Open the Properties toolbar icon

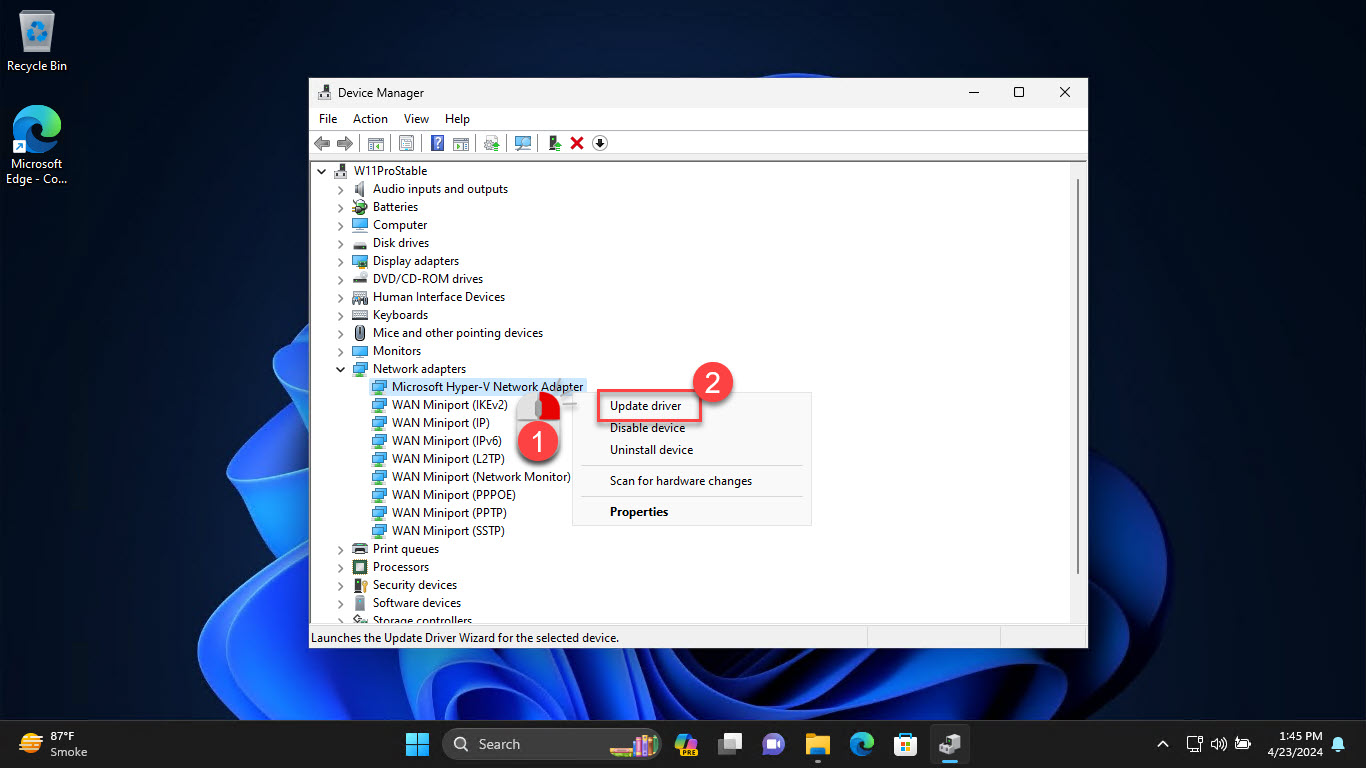point(407,143)
